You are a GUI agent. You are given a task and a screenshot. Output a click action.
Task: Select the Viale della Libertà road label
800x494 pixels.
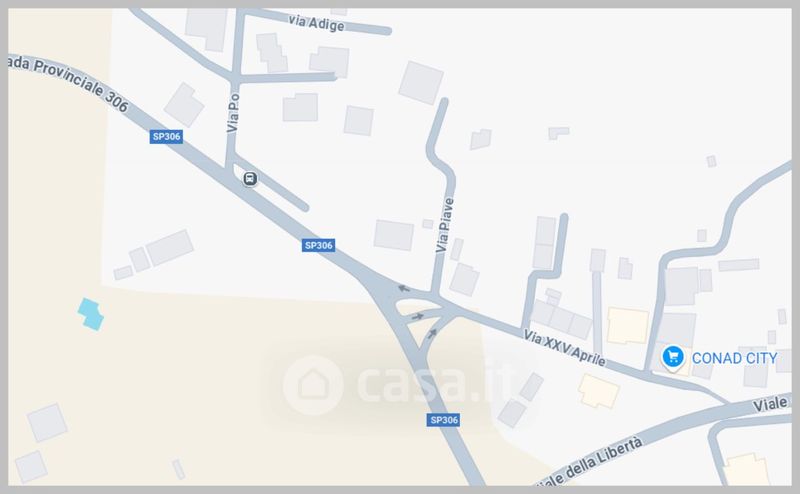click(590, 464)
